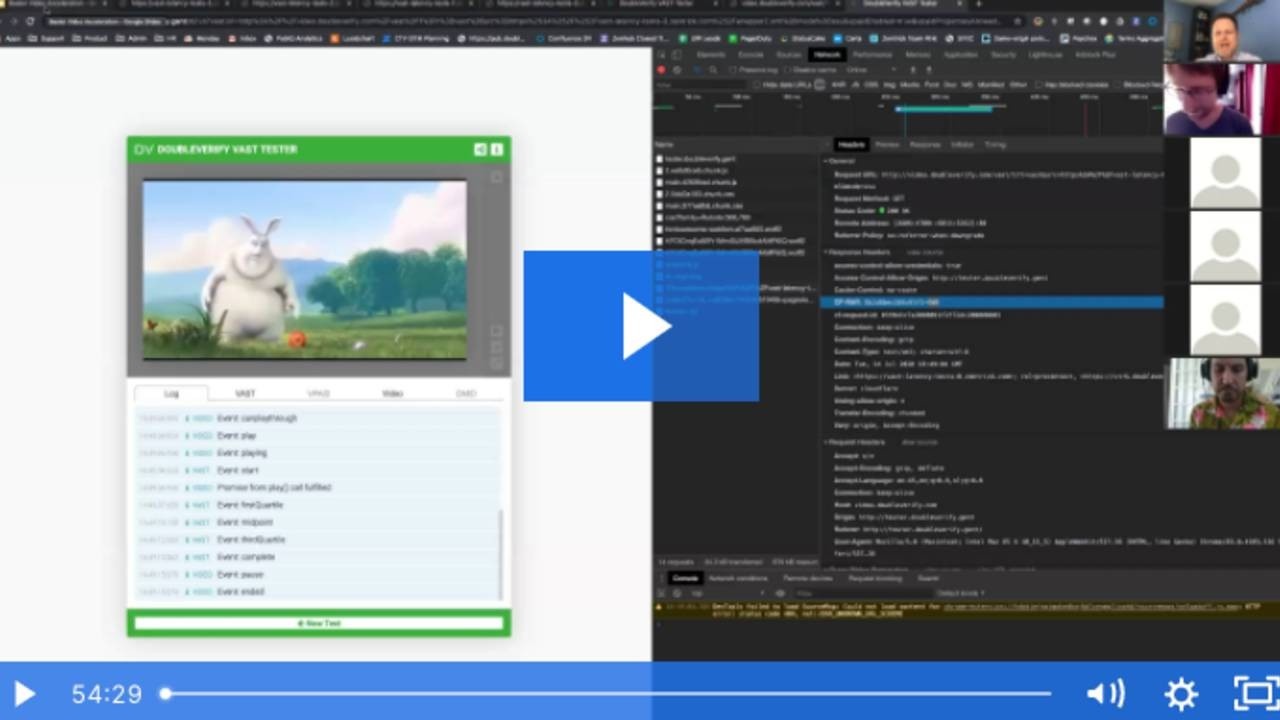The image size is (1280, 720).
Task: Click the DevTools inspect element icon
Action: pyautogui.click(x=661, y=55)
